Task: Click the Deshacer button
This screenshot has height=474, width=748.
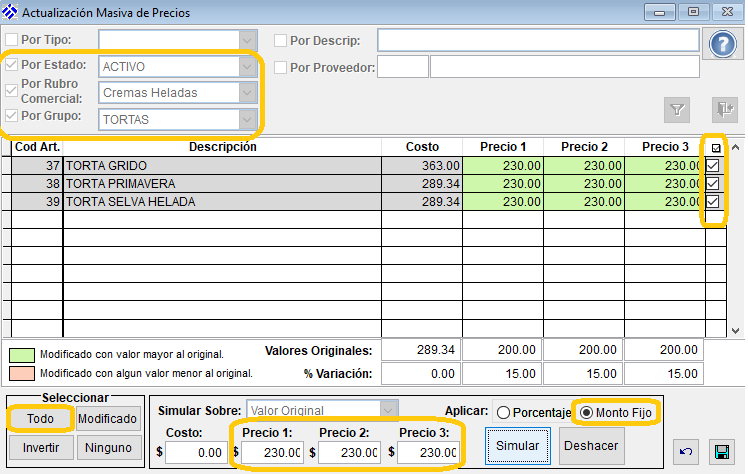Action: 589,445
